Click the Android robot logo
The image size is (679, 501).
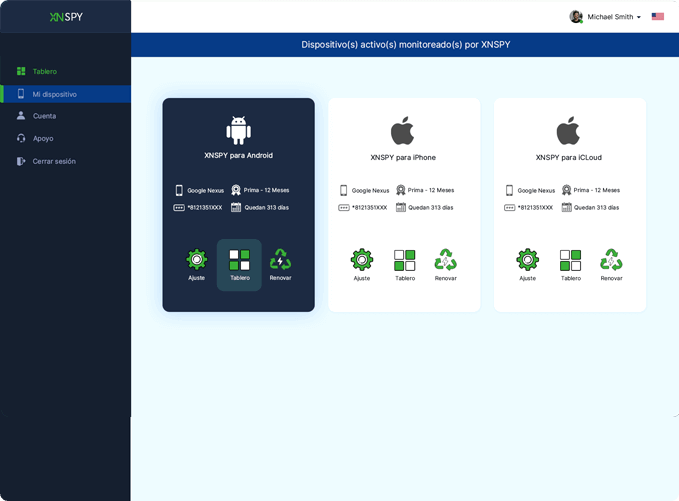coord(238,130)
